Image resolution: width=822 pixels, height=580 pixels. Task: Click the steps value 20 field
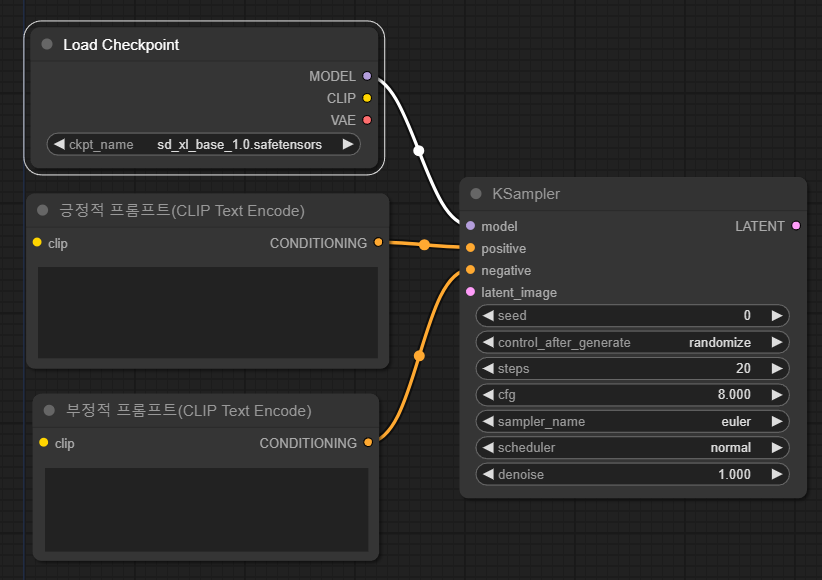point(632,368)
